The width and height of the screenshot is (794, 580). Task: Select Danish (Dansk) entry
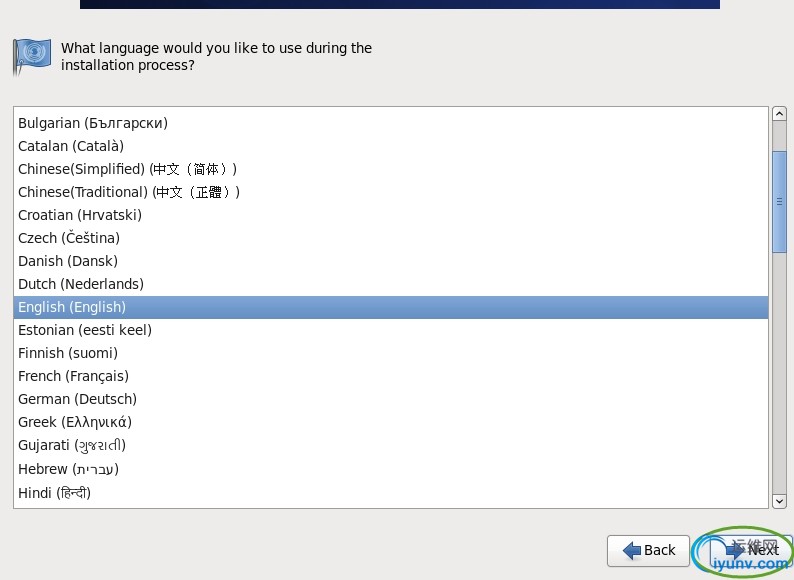(x=391, y=261)
